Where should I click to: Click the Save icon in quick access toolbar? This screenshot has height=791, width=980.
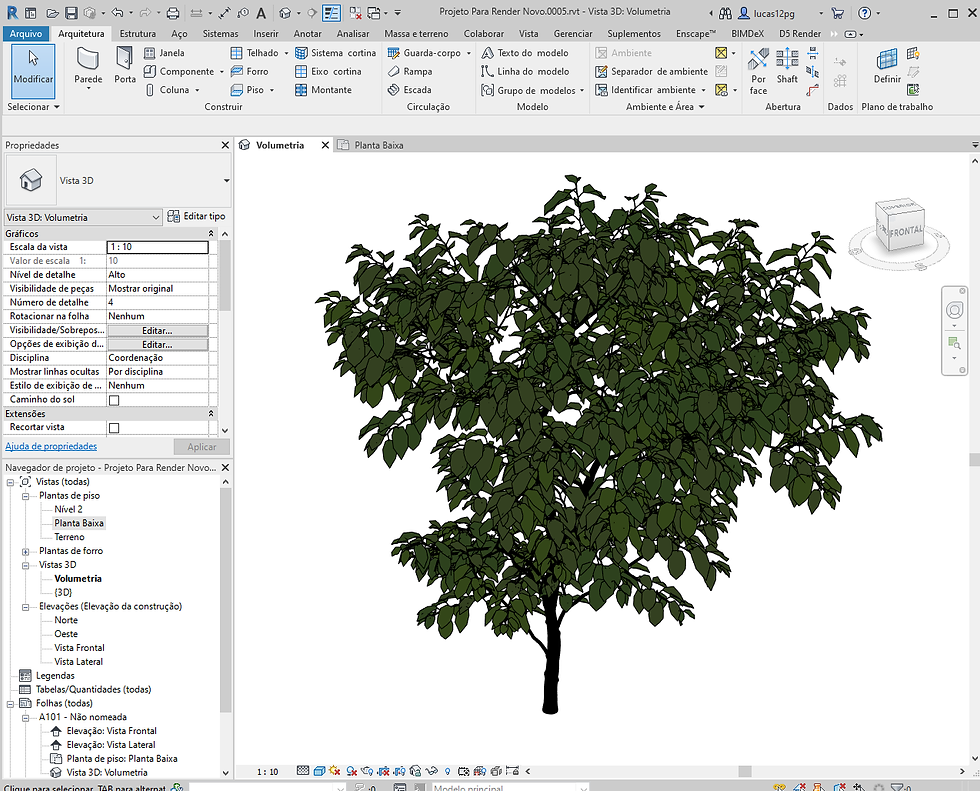coord(71,12)
